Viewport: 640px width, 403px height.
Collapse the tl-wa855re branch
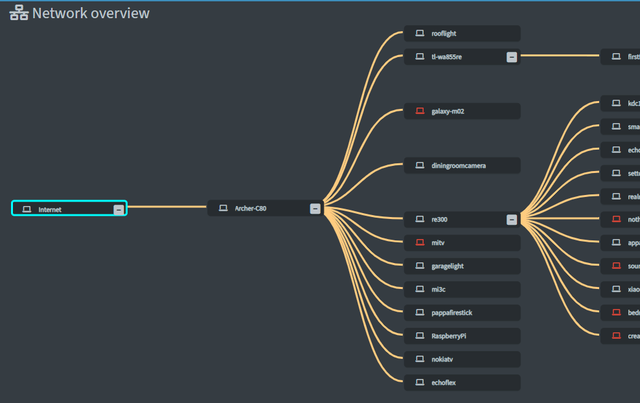[x=512, y=57]
